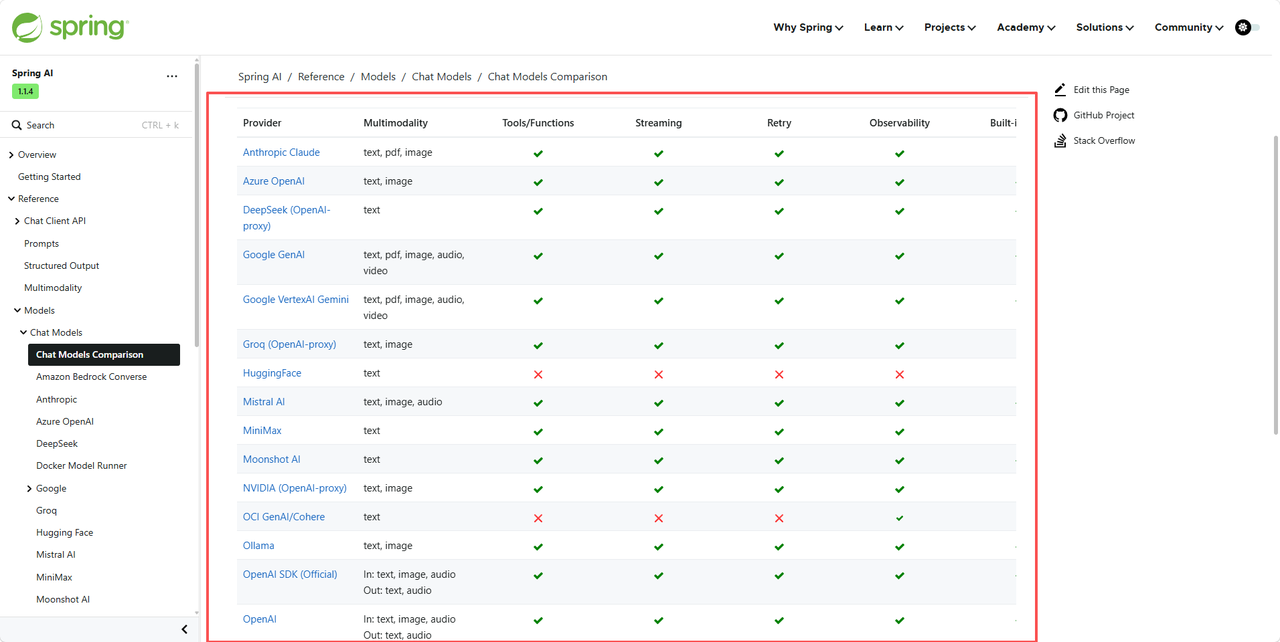
Task: Open the Projects menu
Action: tap(950, 27)
